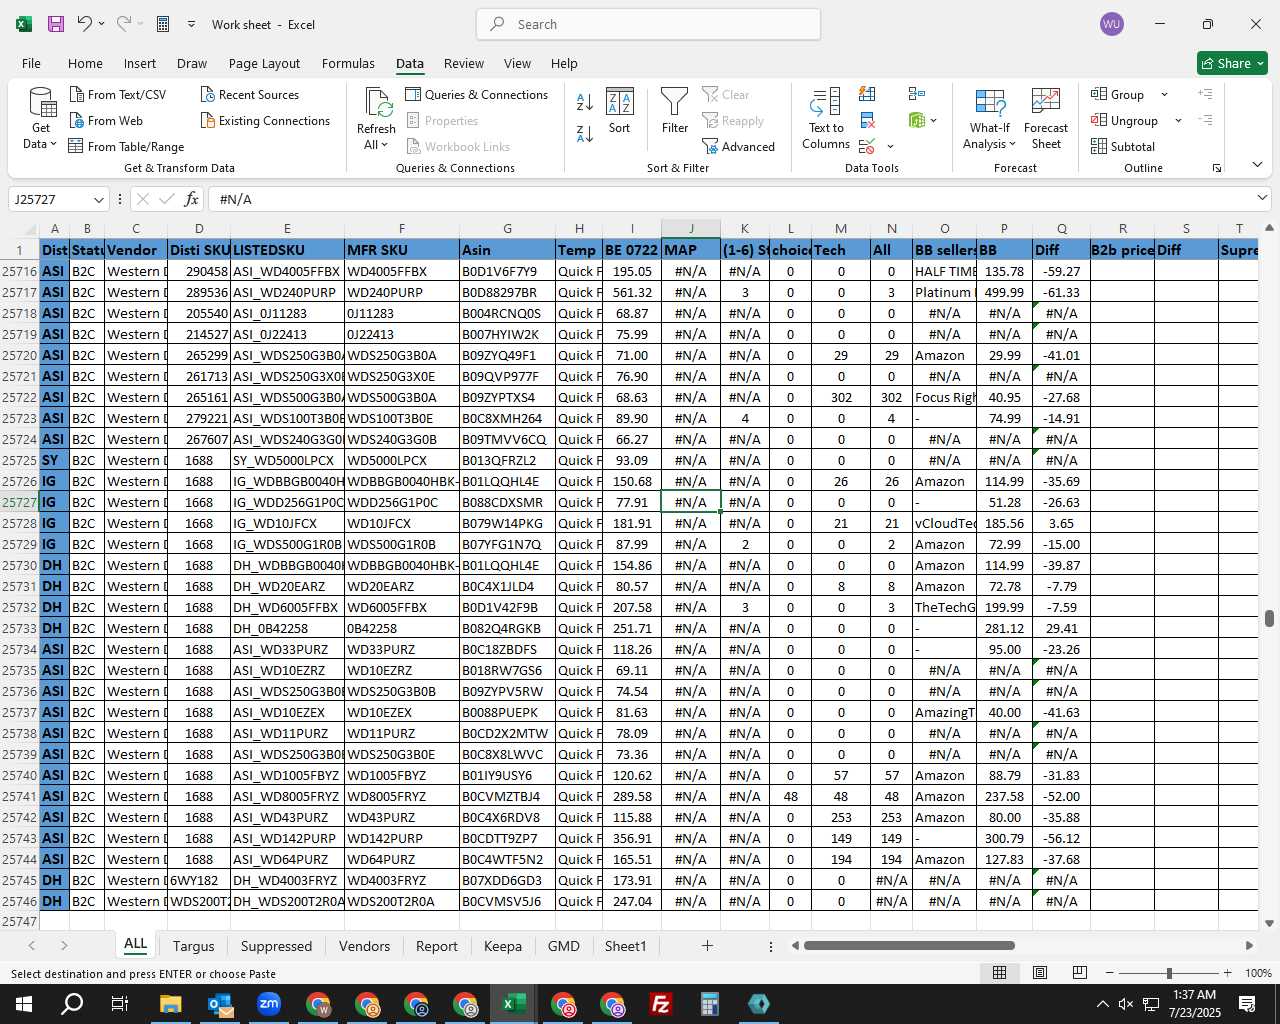Save the workbook using the Save icon
1280x1024 pixels.
(56, 24)
